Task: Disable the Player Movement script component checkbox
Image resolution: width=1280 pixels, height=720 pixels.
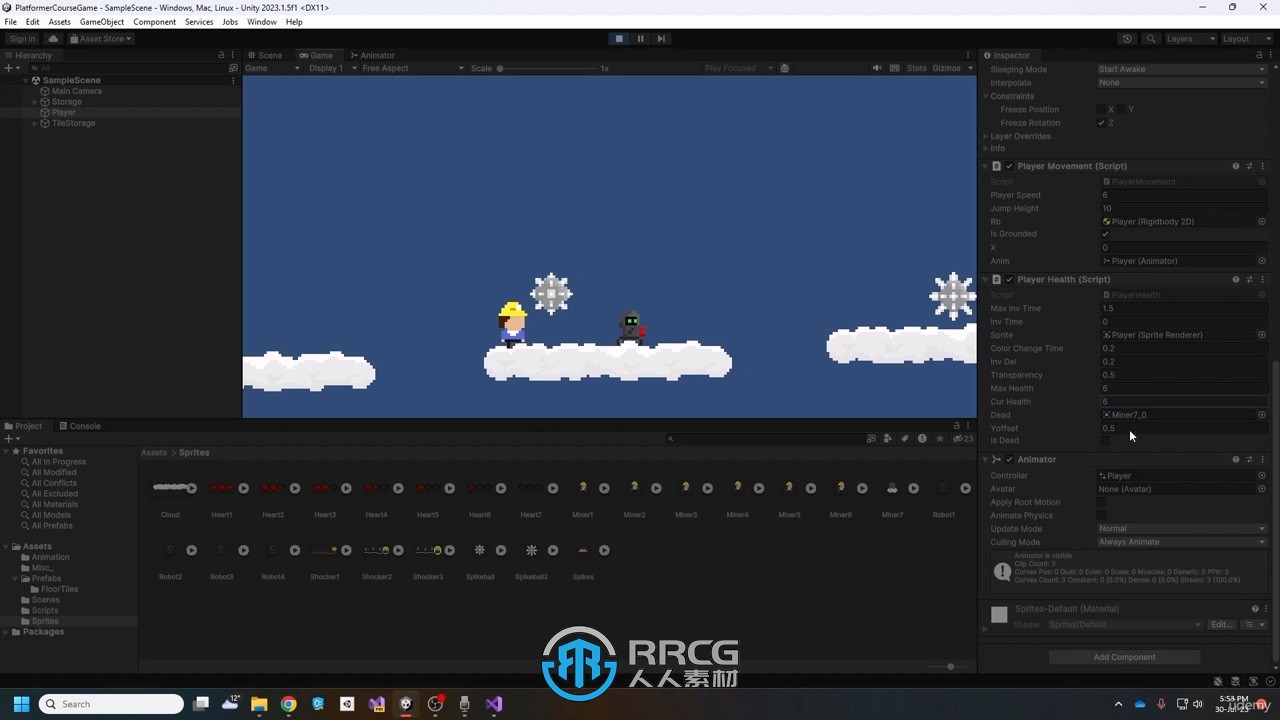Action: click(1009, 166)
